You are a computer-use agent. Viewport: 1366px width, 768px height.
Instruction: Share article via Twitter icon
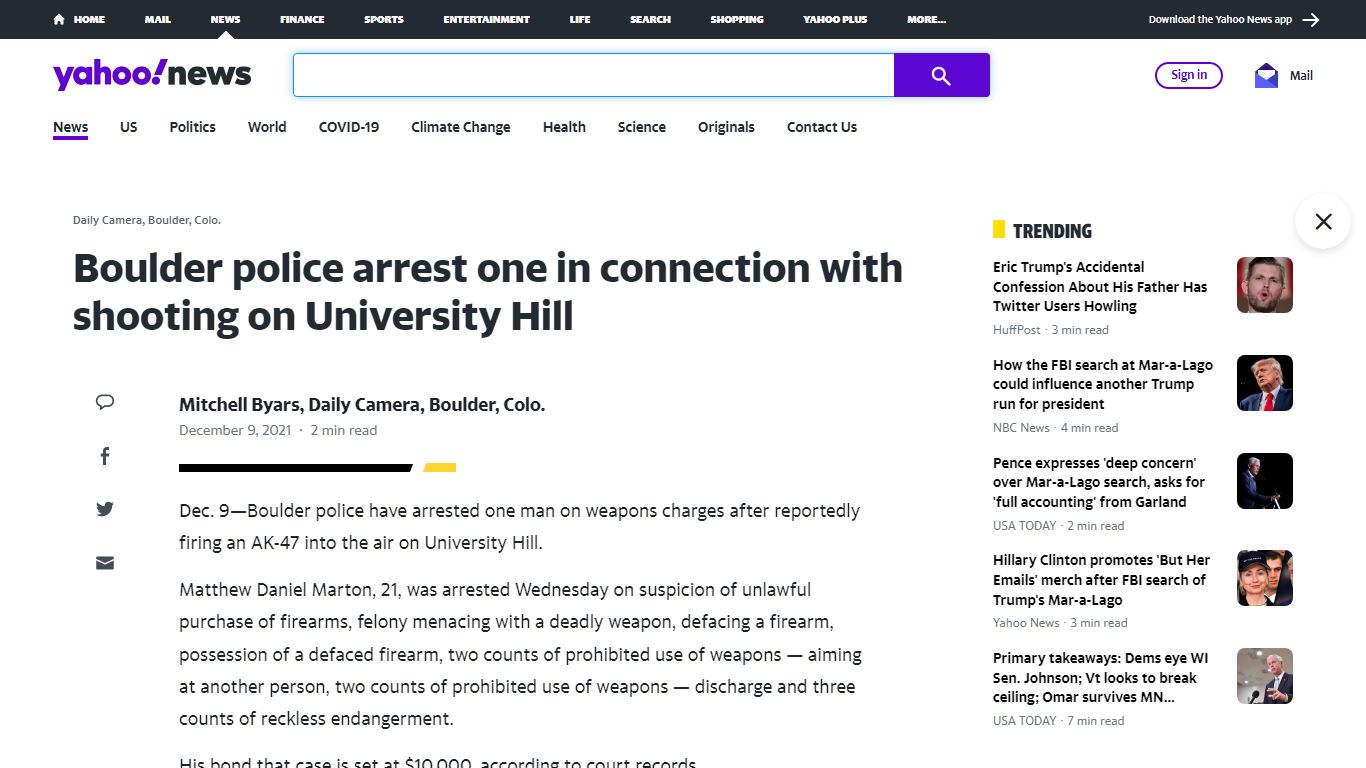pos(105,509)
